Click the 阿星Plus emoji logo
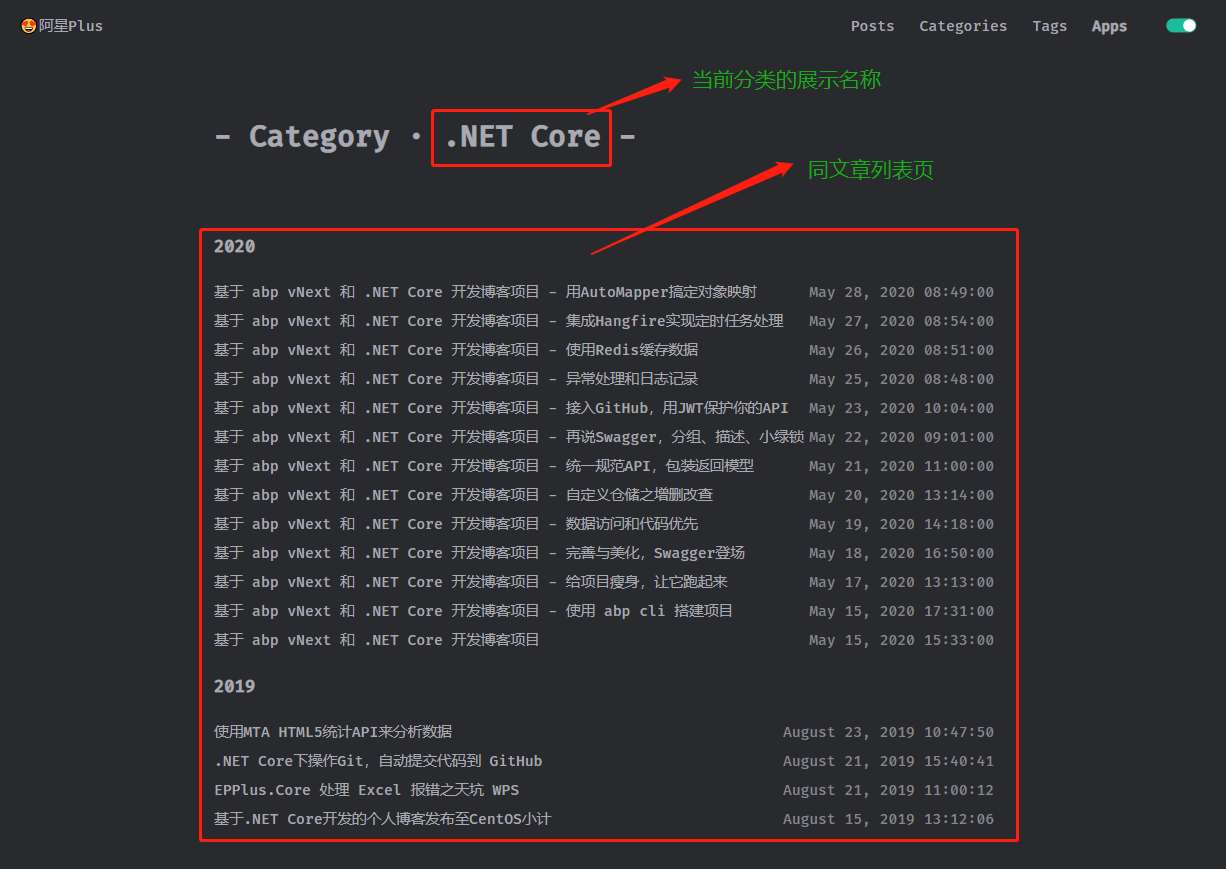The width and height of the screenshot is (1226, 869). [x=29, y=26]
